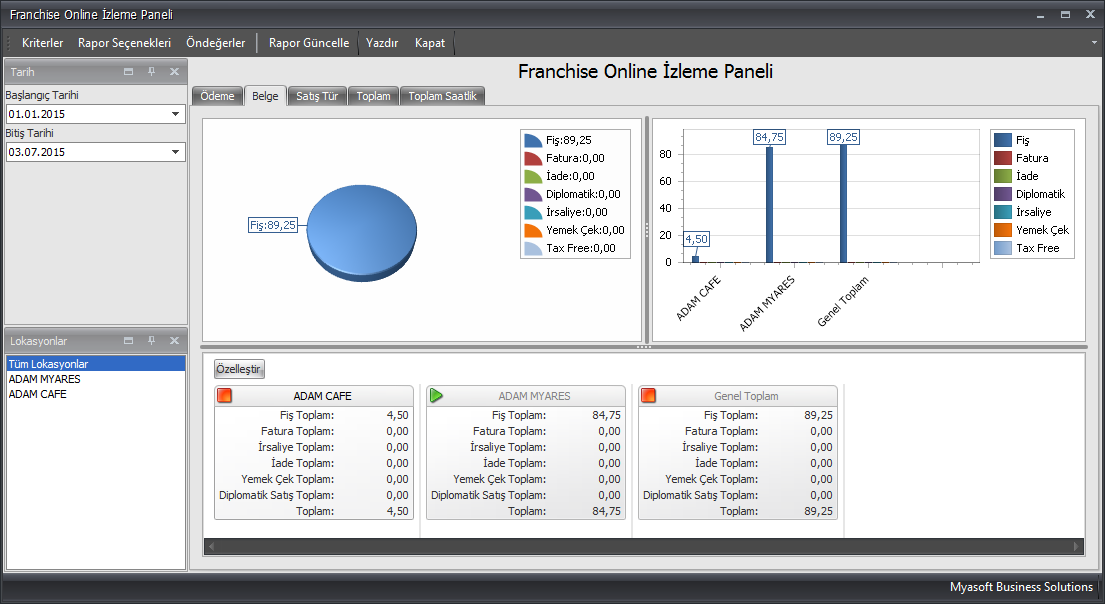This screenshot has height=604, width=1105.
Task: Click Toplam value 4,50 in ADAM CAFE card
Action: click(x=397, y=511)
